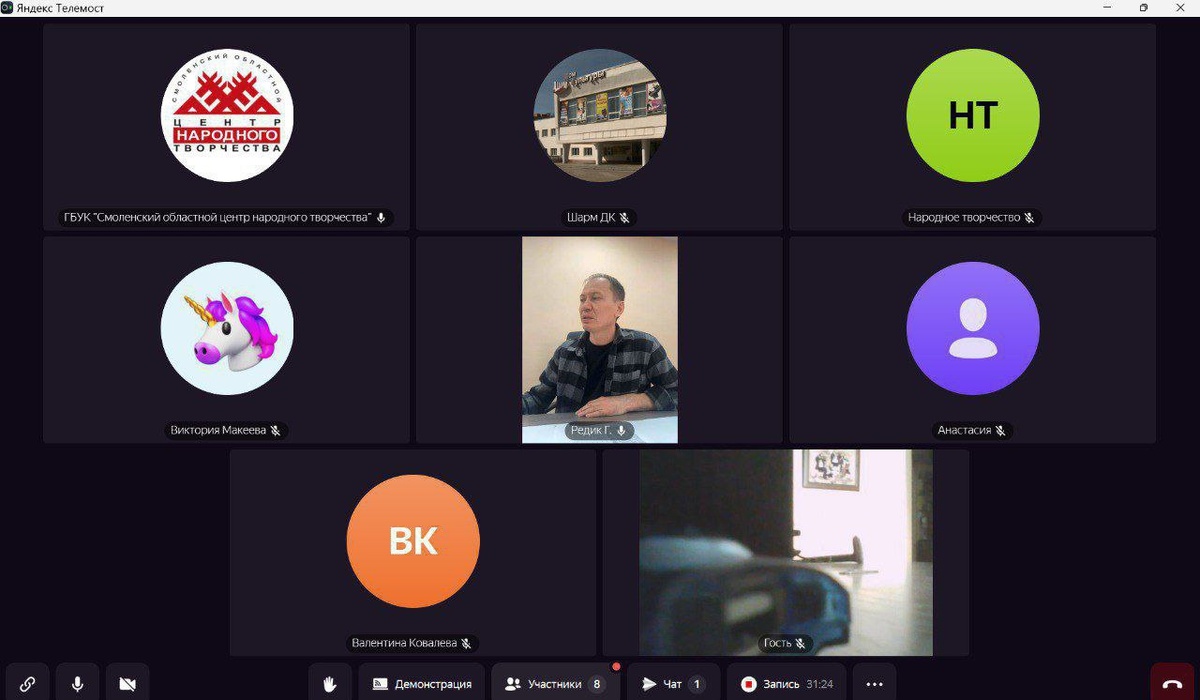The image size is (1200, 700).
Task: Click the ГБУК Смоленский областной центр name label
Action: coord(226,217)
